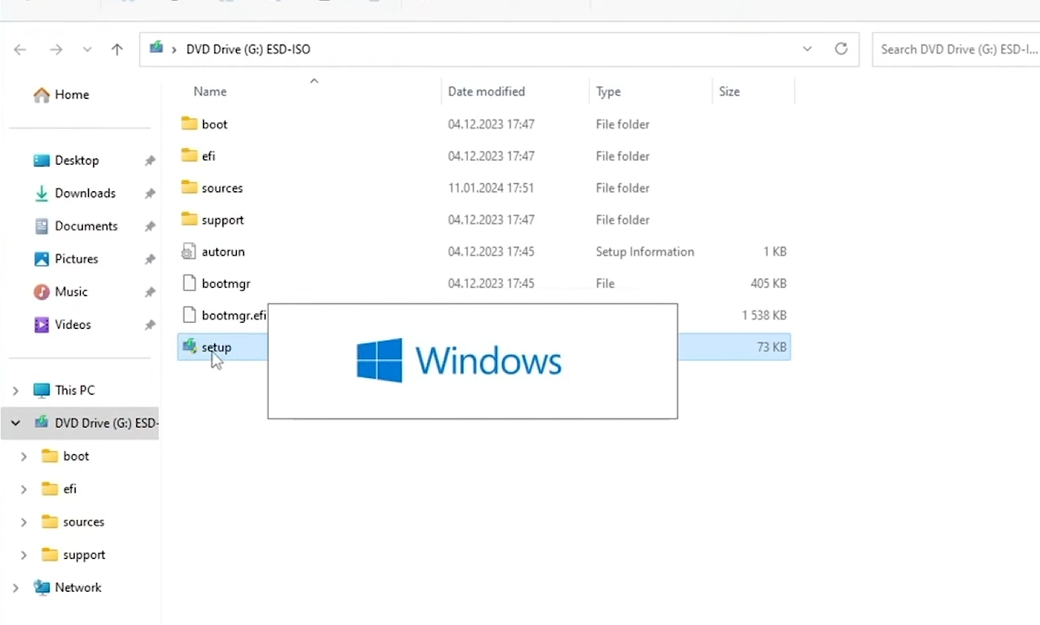This screenshot has width=1040, height=625.
Task: Expand the boot folder in the sidebar
Action: (23, 455)
